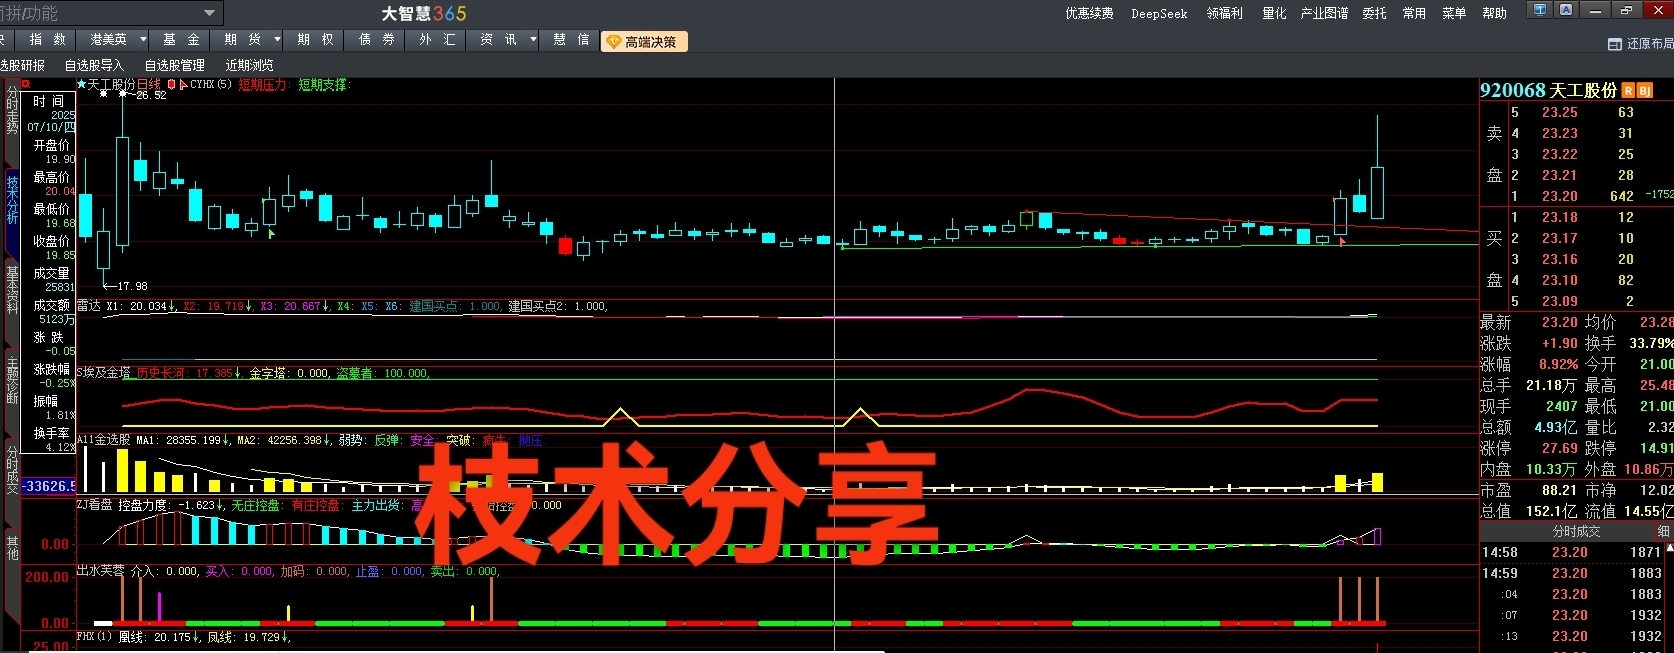Click the orange BJ badge beside 天工股份

(1645, 91)
